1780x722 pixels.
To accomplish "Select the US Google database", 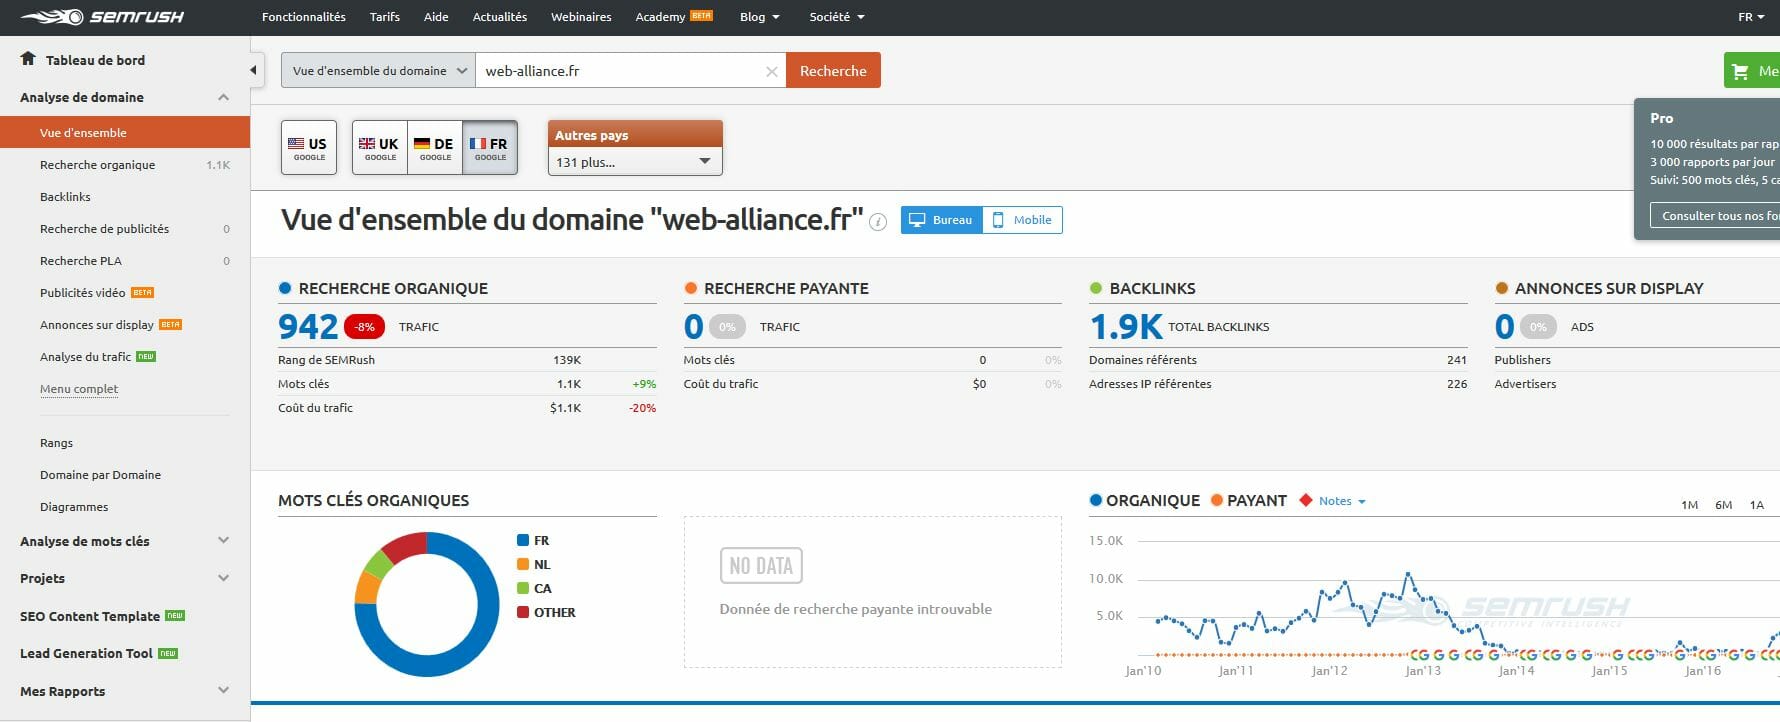I will (309, 148).
